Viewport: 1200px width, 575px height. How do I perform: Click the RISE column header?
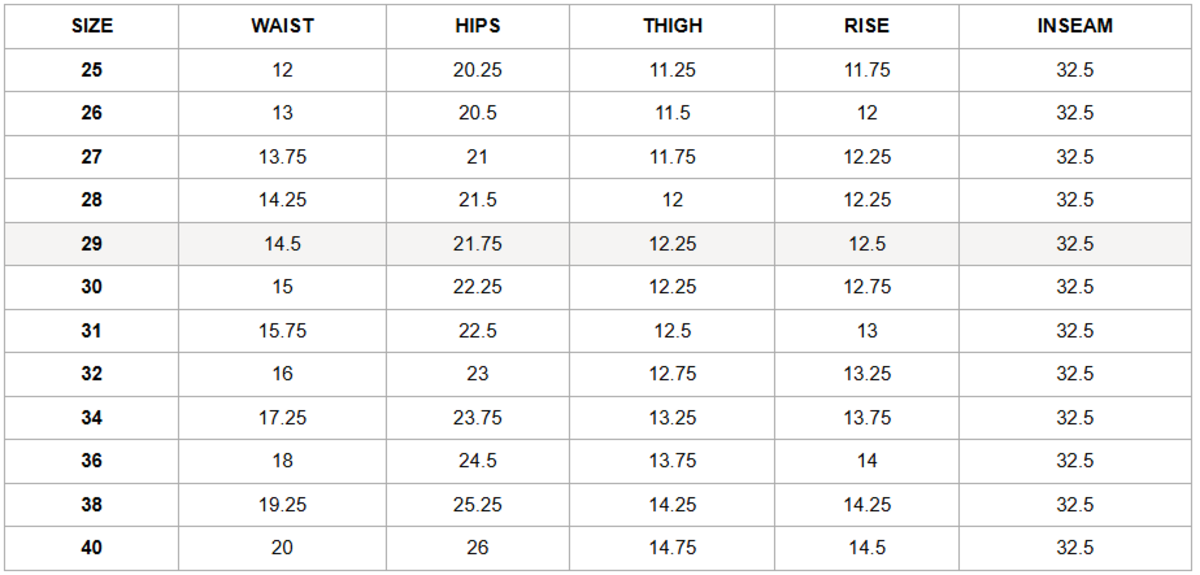[866, 27]
